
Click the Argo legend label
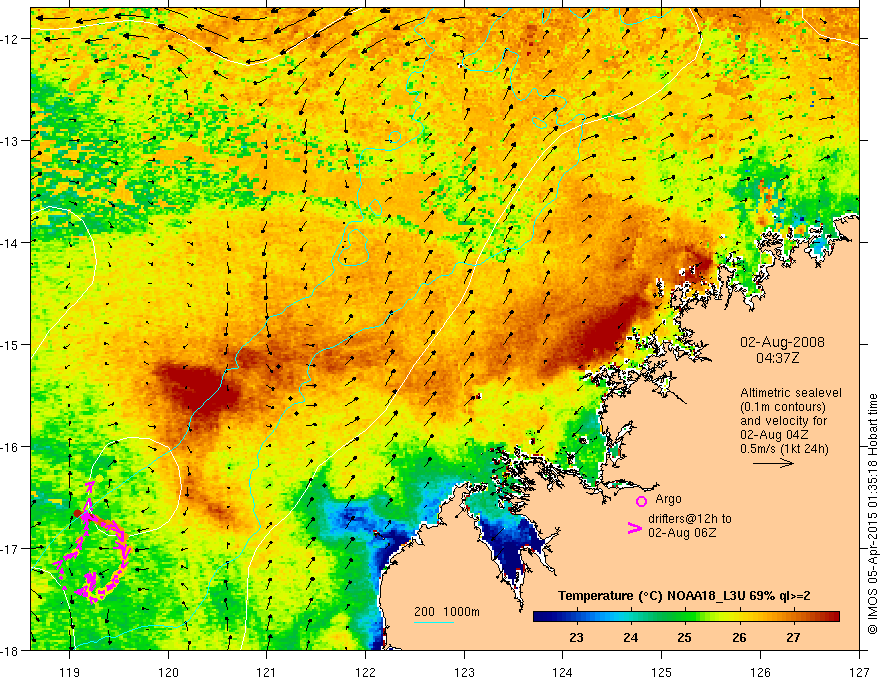click(668, 499)
